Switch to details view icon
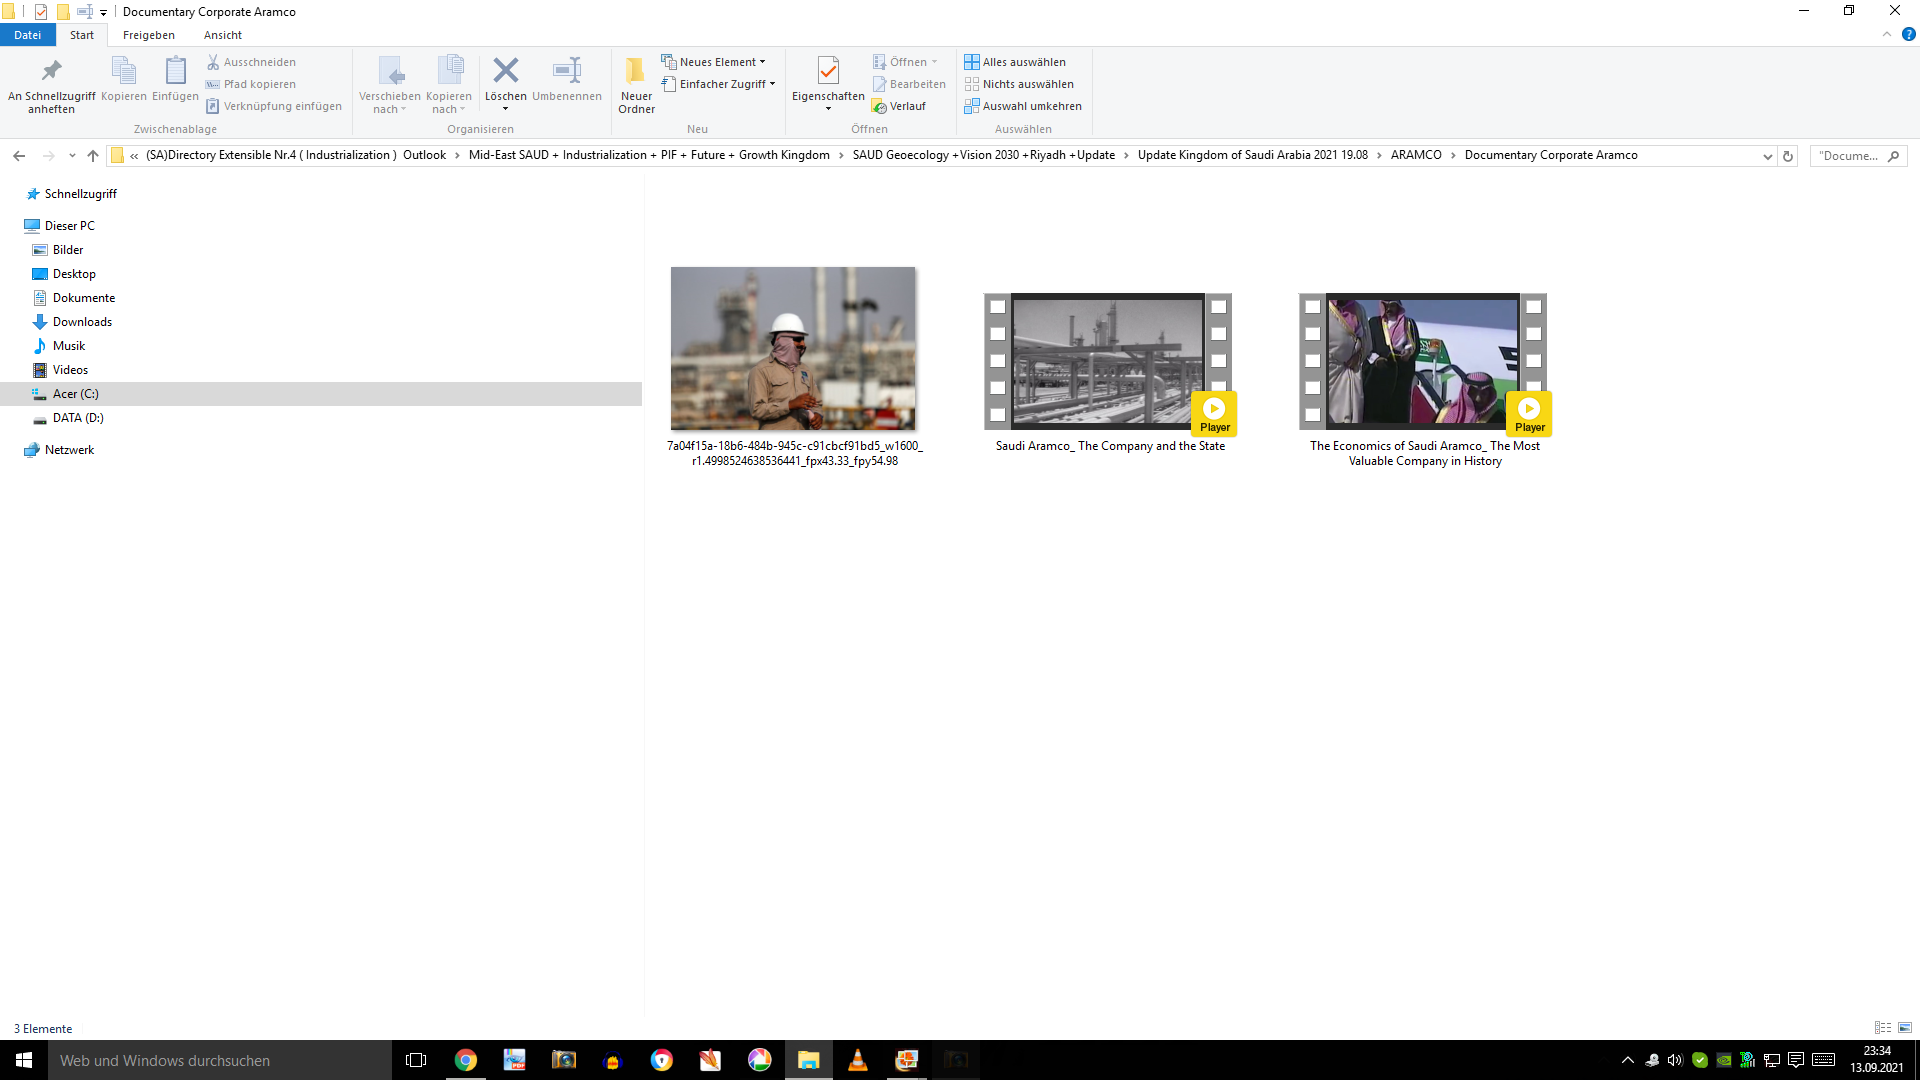The width and height of the screenshot is (1920, 1080). (x=1883, y=1028)
